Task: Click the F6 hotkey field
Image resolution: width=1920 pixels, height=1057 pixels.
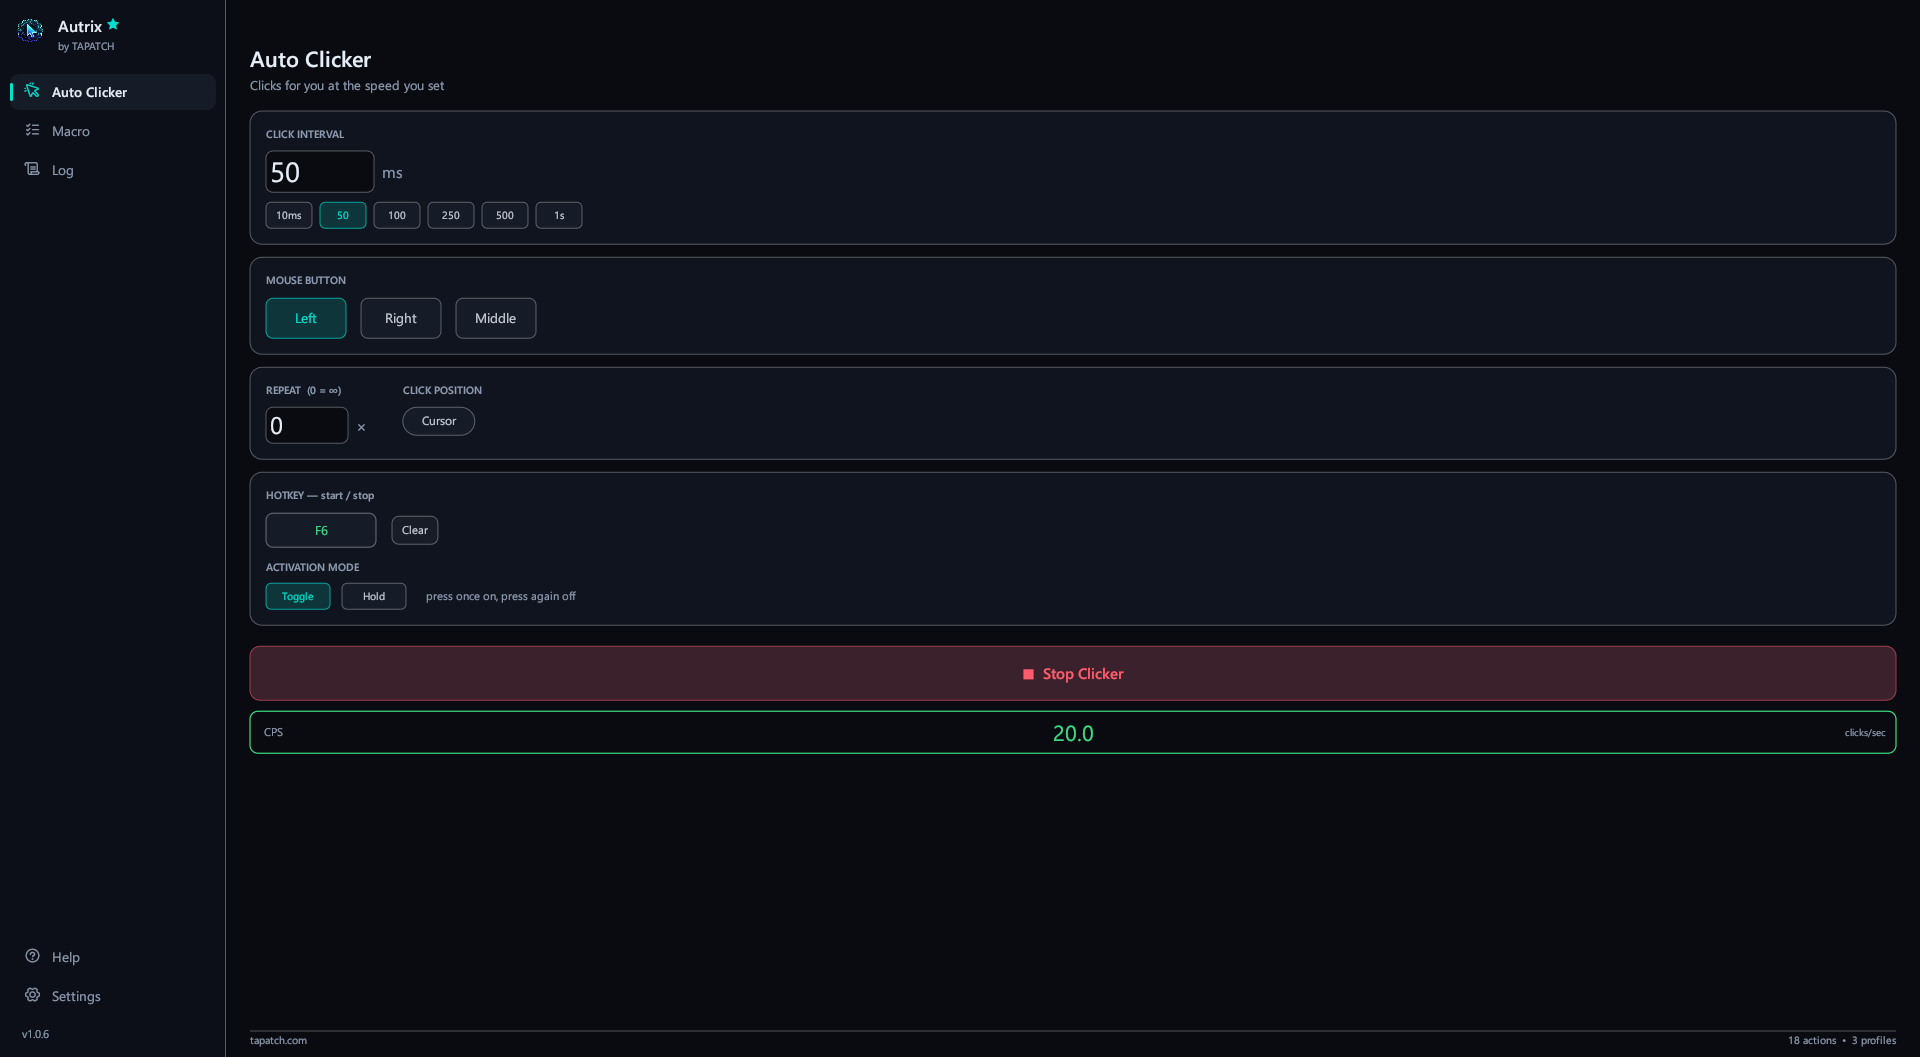Action: point(321,530)
